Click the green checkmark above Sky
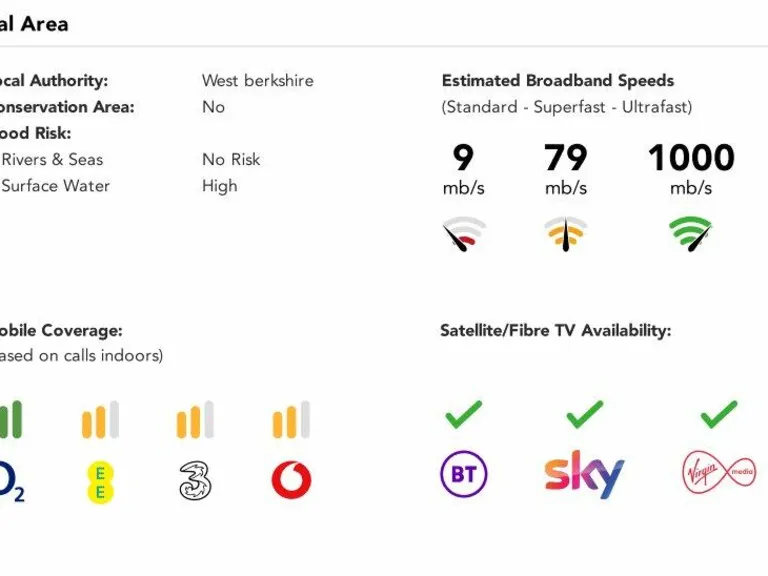Screen dimensions: 768x576 point(584,413)
